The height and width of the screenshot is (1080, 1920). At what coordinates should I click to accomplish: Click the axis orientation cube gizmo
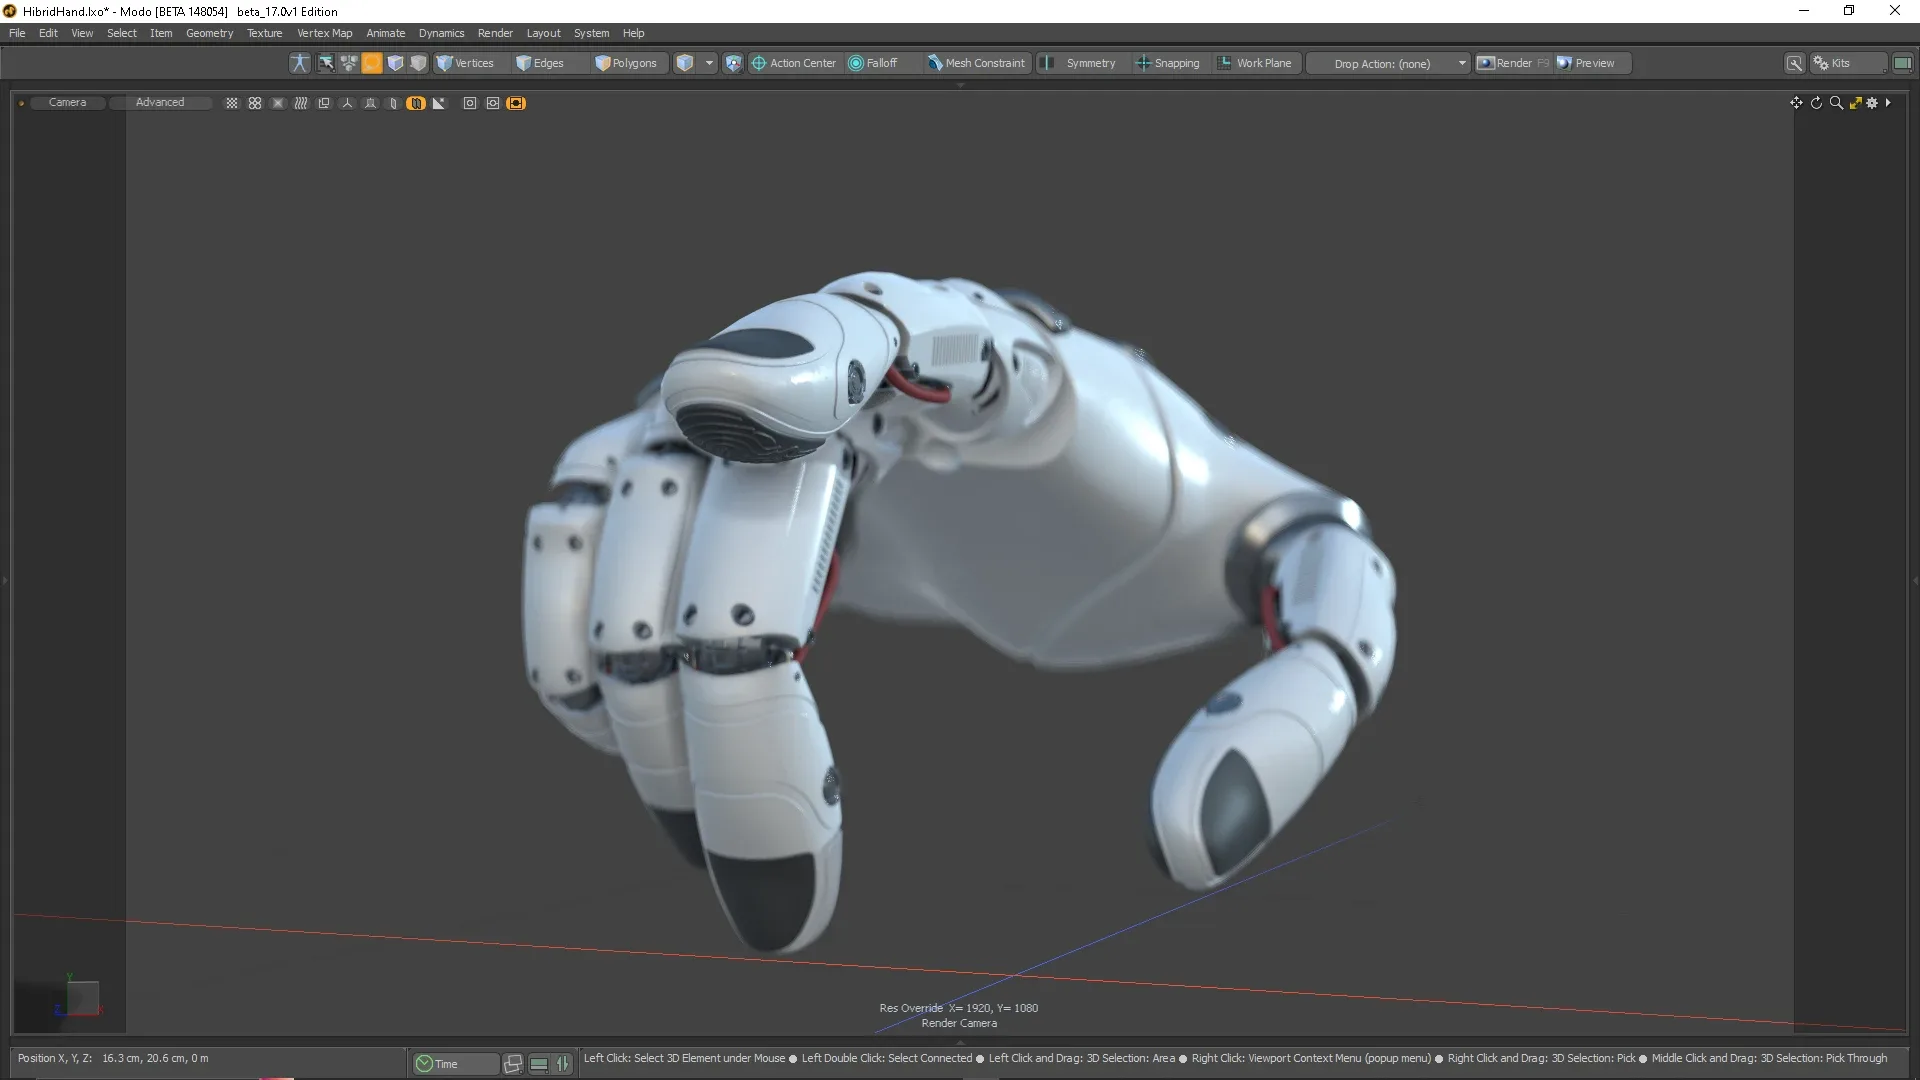pyautogui.click(x=78, y=996)
